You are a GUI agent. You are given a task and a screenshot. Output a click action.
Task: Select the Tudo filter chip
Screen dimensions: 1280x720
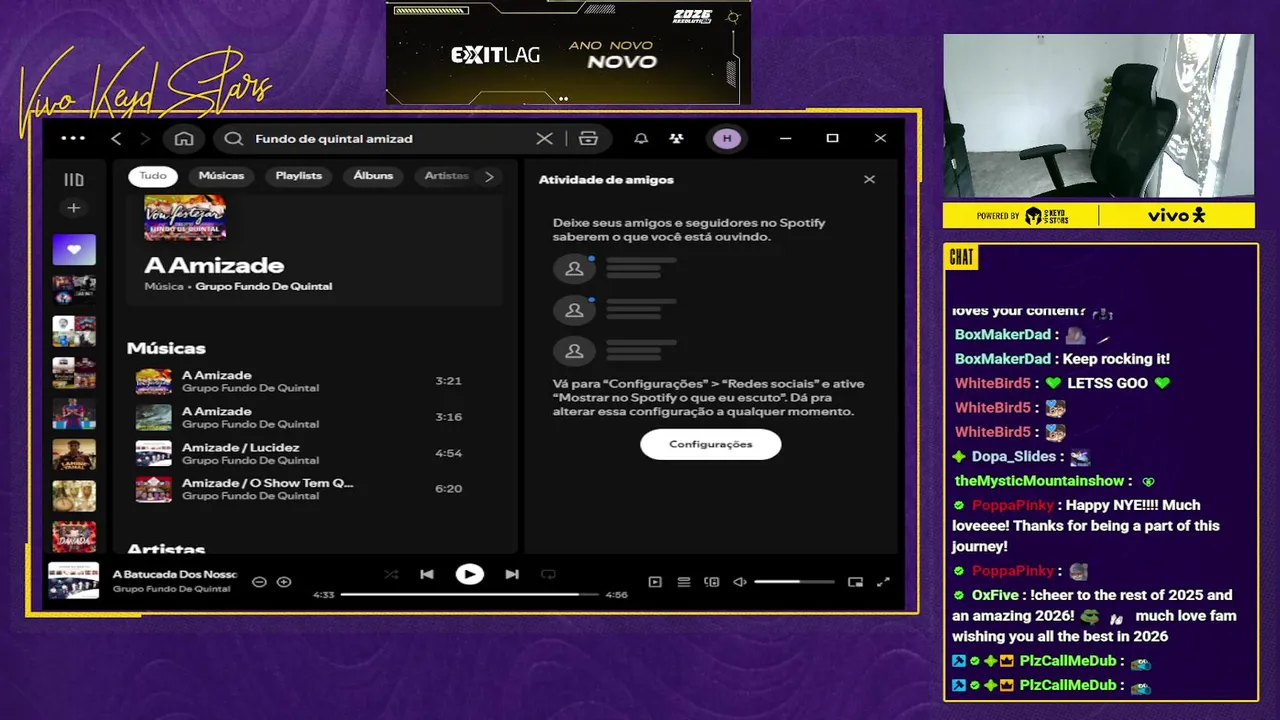pyautogui.click(x=153, y=176)
